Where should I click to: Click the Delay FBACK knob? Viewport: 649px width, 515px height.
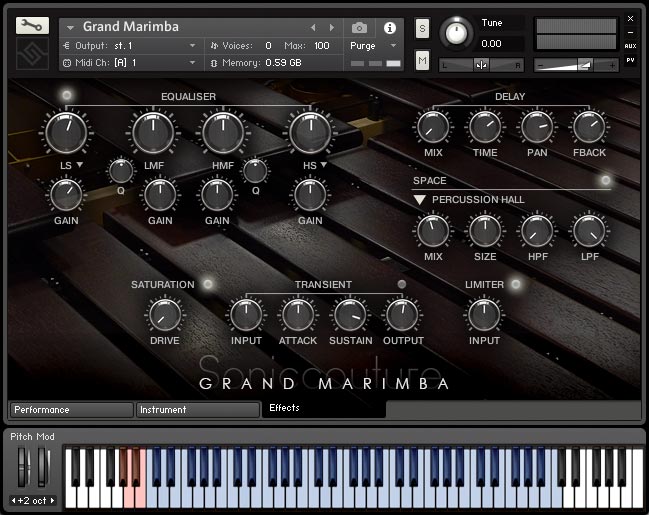[x=589, y=127]
